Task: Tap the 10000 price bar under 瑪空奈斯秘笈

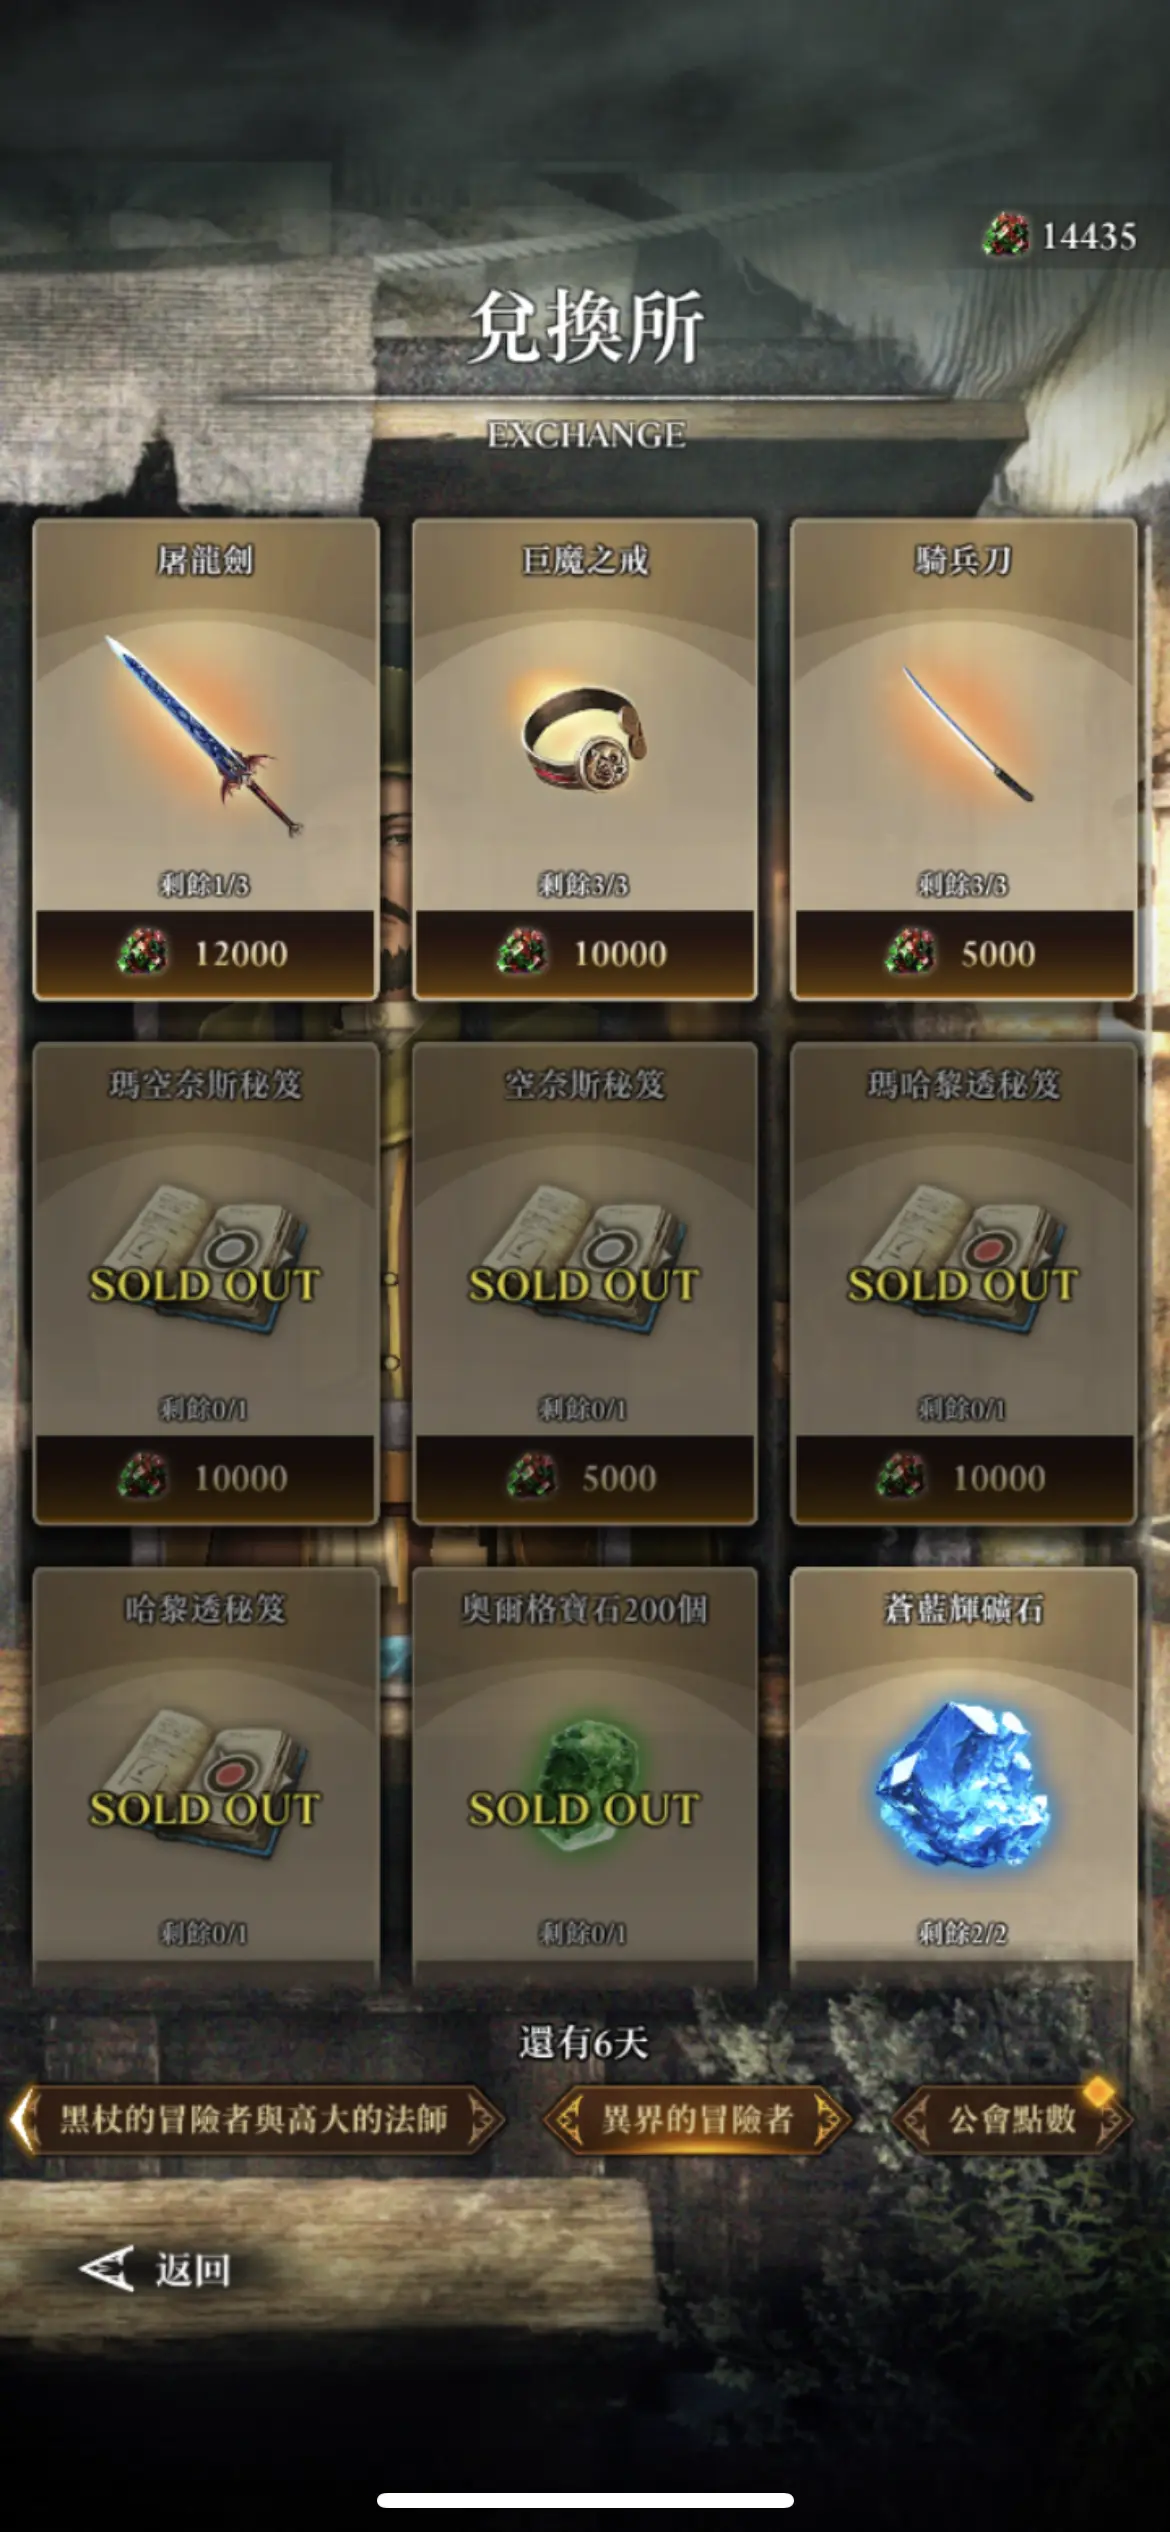Action: point(205,1478)
